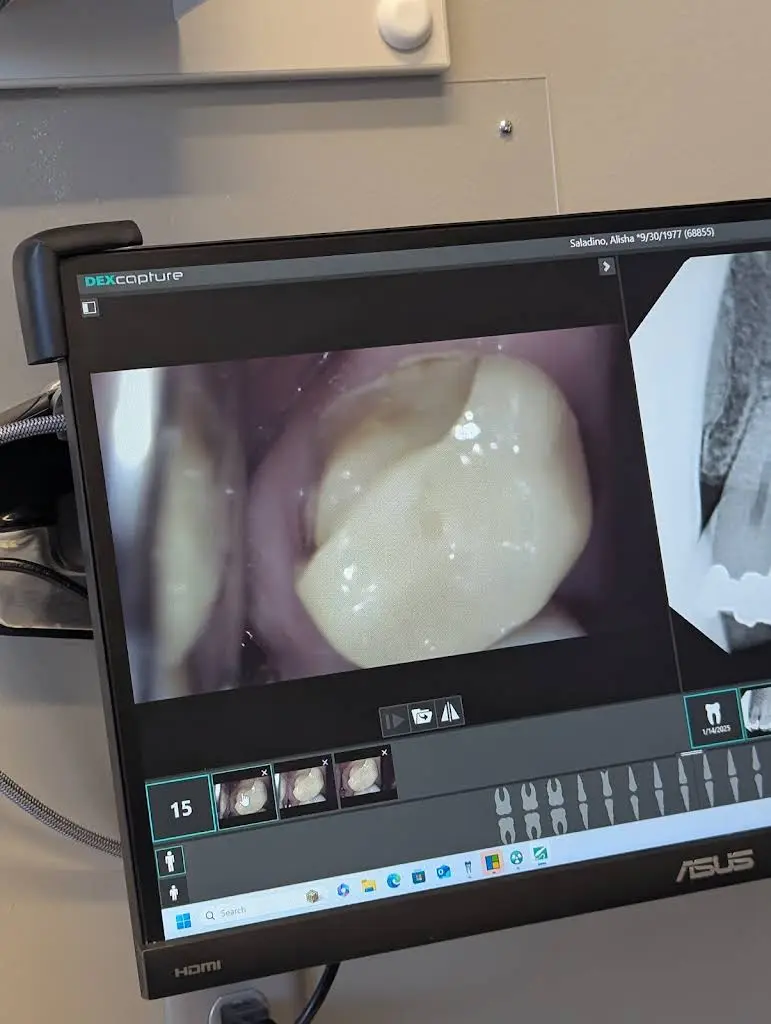Remove the second captured thumbnail via its X
This screenshot has height=1024, width=771.
325,762
